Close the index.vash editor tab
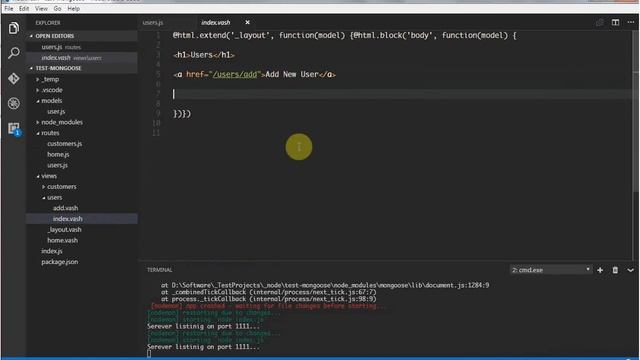640x360 pixels. [x=247, y=22]
